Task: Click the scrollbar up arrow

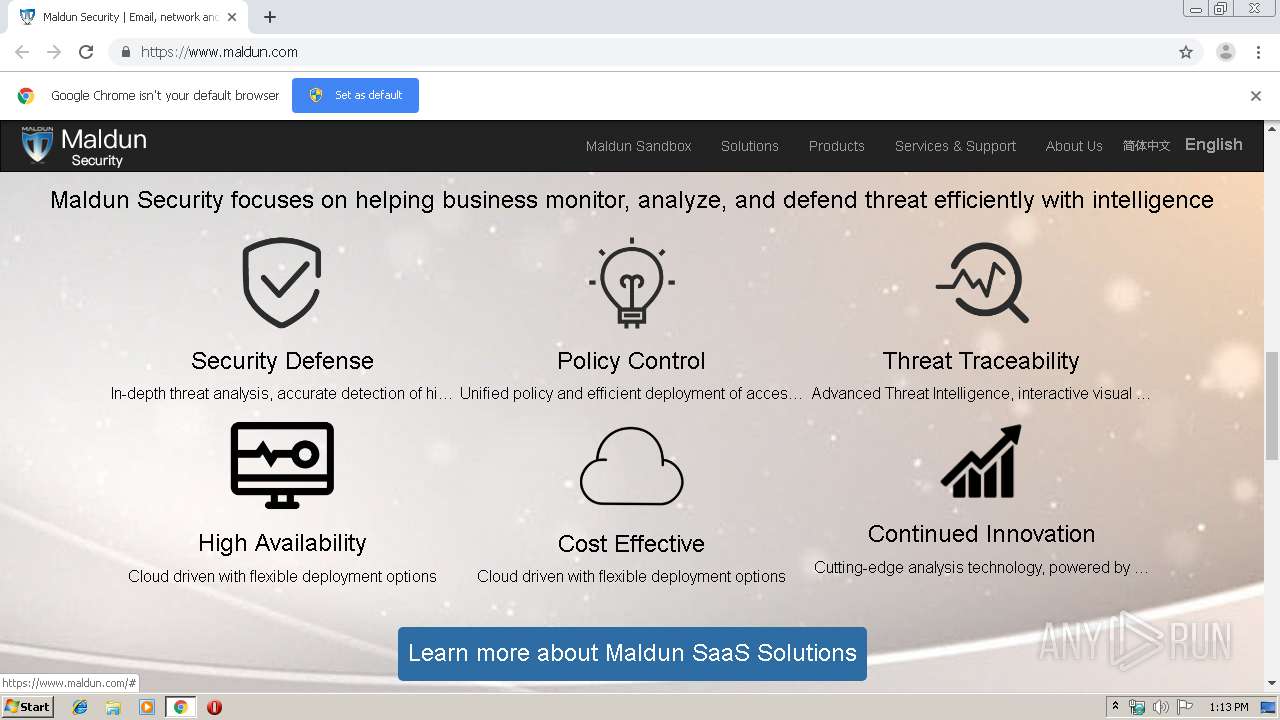Action: [x=1272, y=128]
